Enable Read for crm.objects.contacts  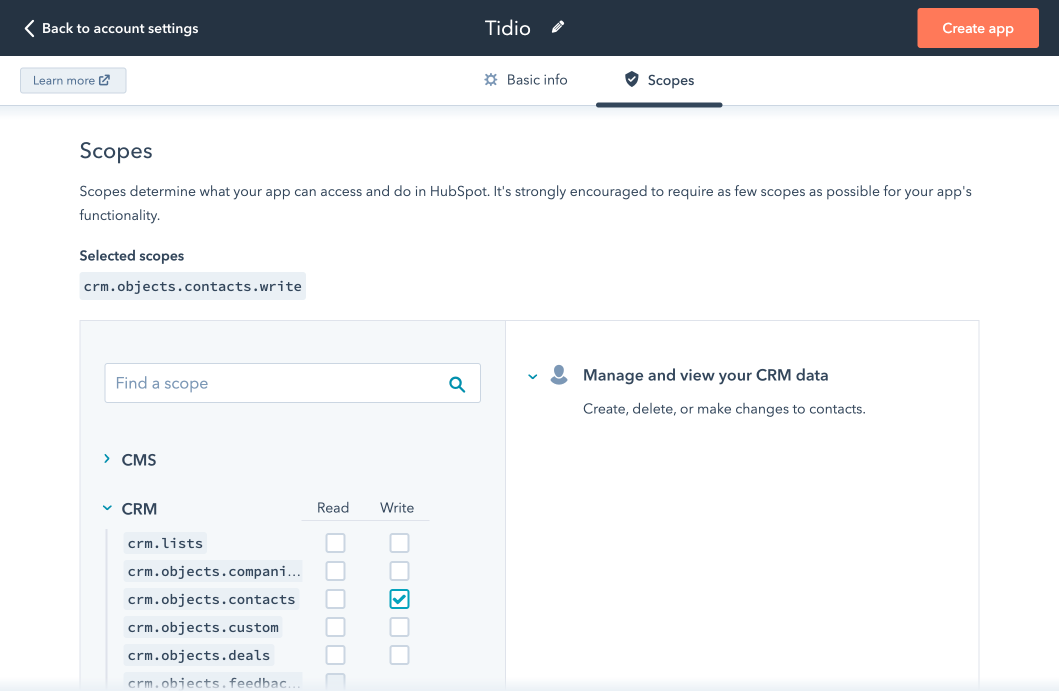tap(335, 599)
